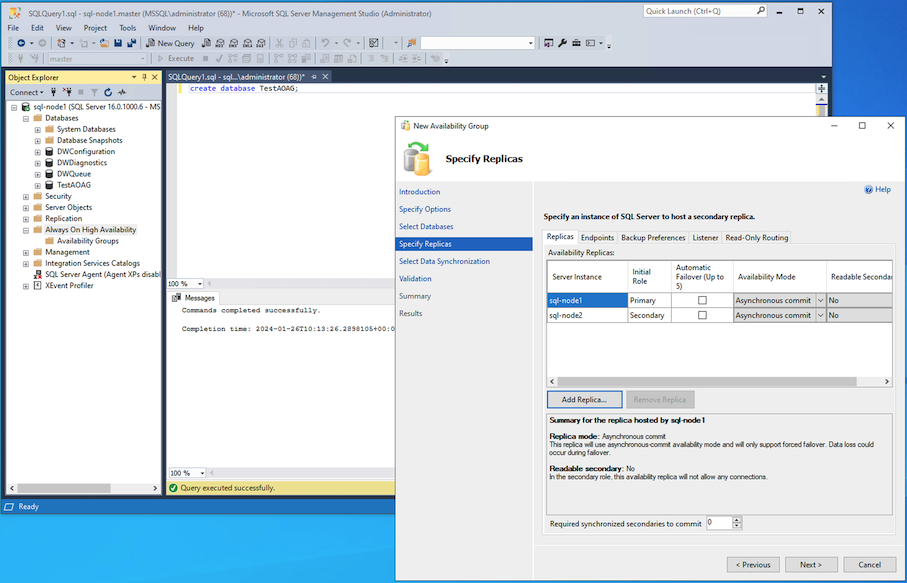Image resolution: width=907 pixels, height=583 pixels.
Task: Click the Analysis Services MDX Query icon
Action: point(220,43)
